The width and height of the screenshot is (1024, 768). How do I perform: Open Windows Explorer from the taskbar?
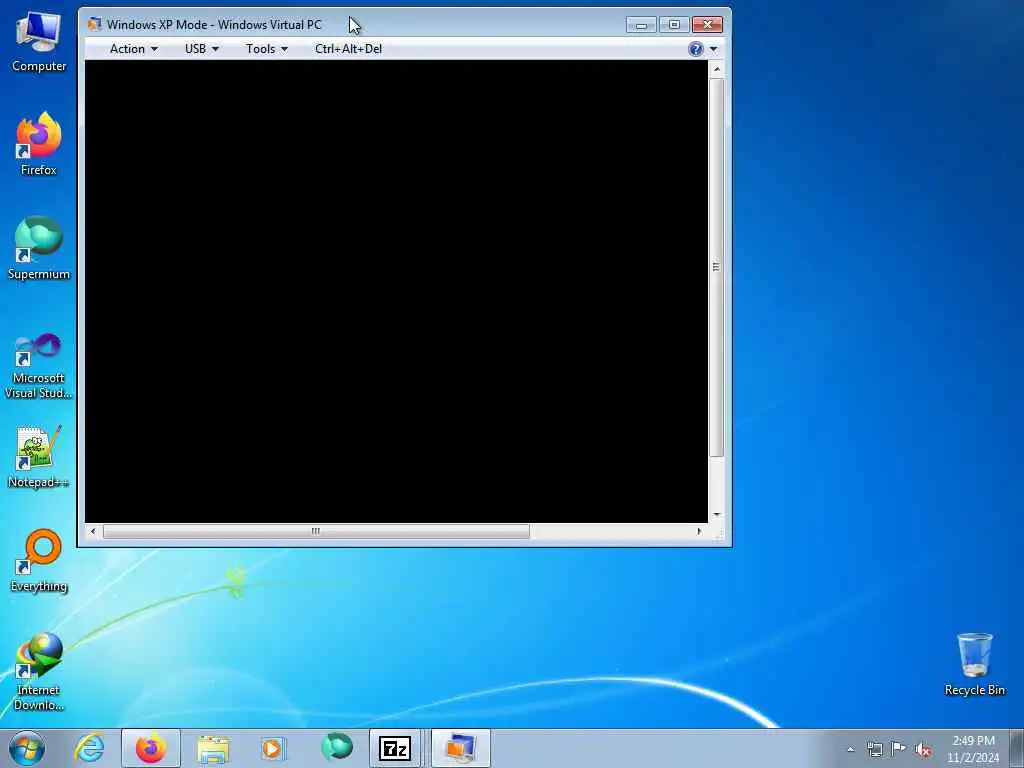point(213,748)
